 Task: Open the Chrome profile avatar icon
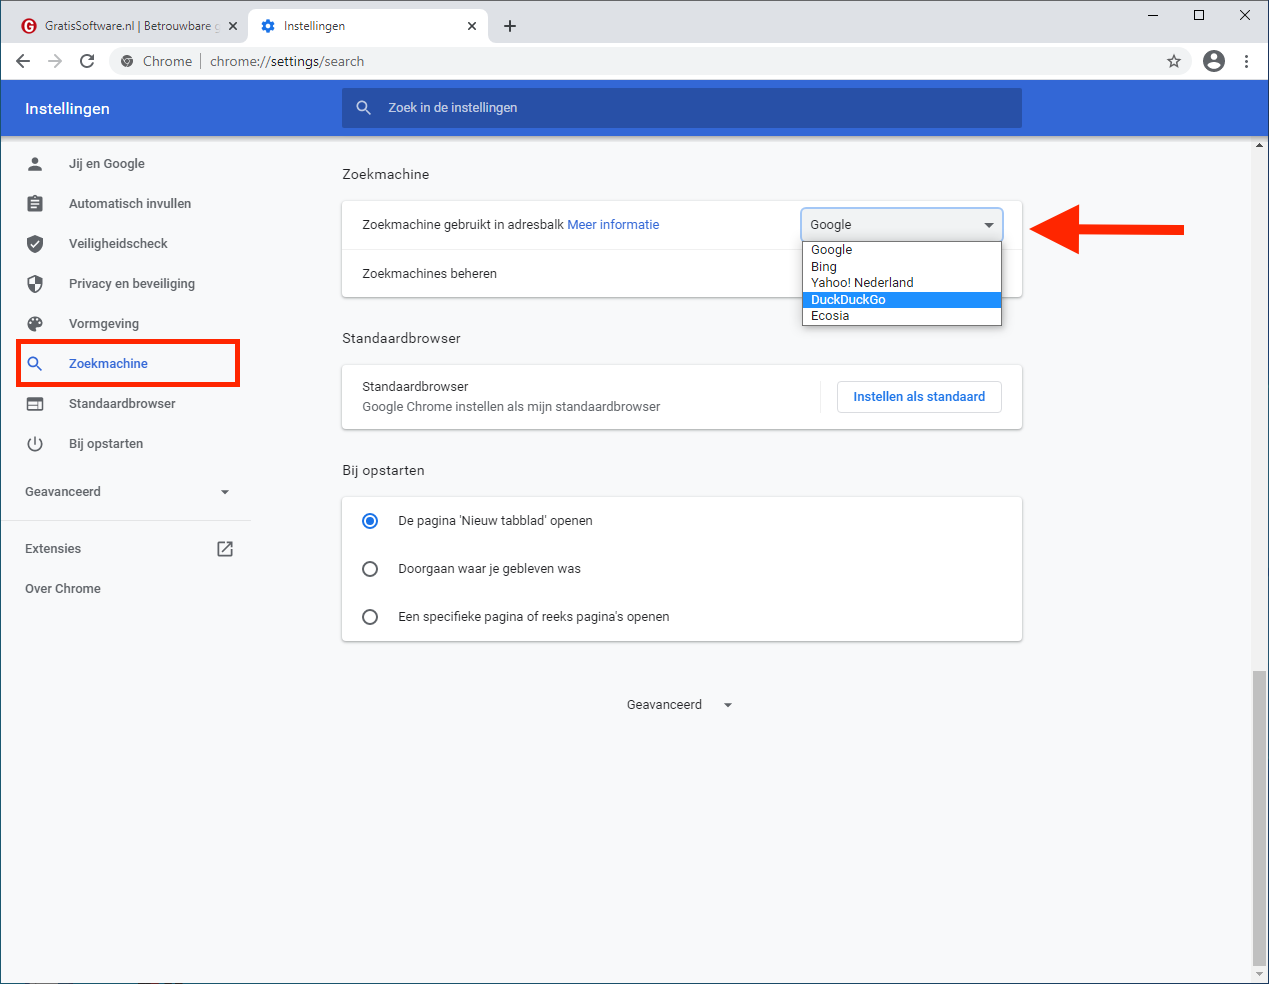pos(1213,61)
